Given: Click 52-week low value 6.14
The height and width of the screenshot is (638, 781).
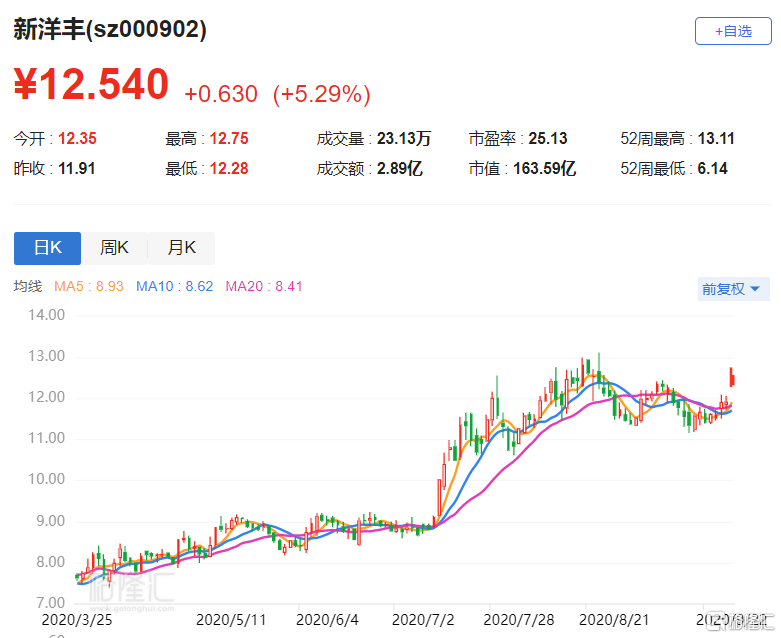Looking at the screenshot, I should click(x=712, y=168).
